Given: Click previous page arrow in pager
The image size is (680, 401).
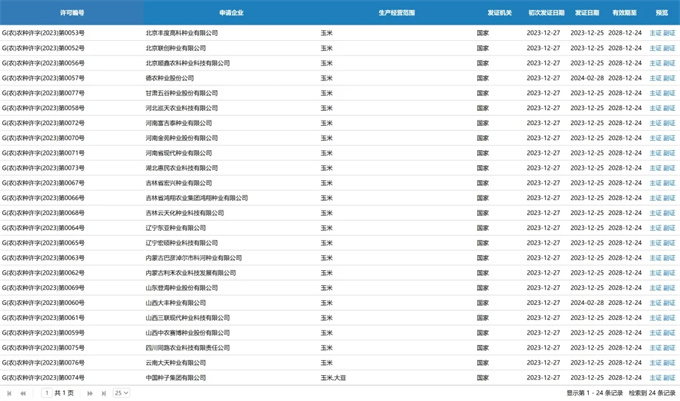Looking at the screenshot, I should [22, 393].
